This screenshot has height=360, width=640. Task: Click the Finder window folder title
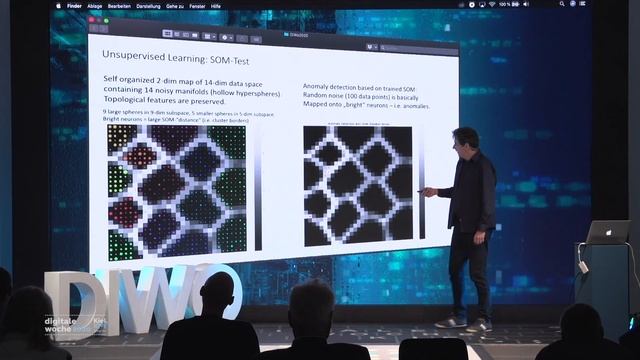point(297,35)
